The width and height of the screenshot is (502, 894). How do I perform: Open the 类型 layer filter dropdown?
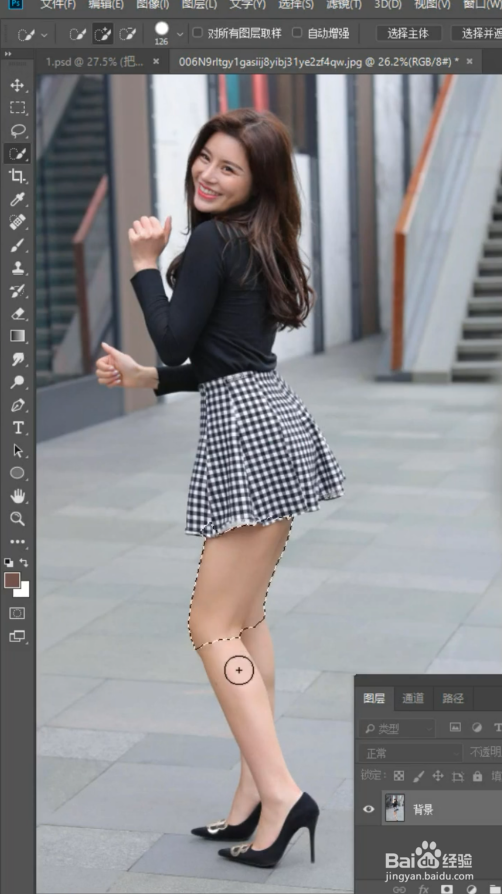(397, 728)
